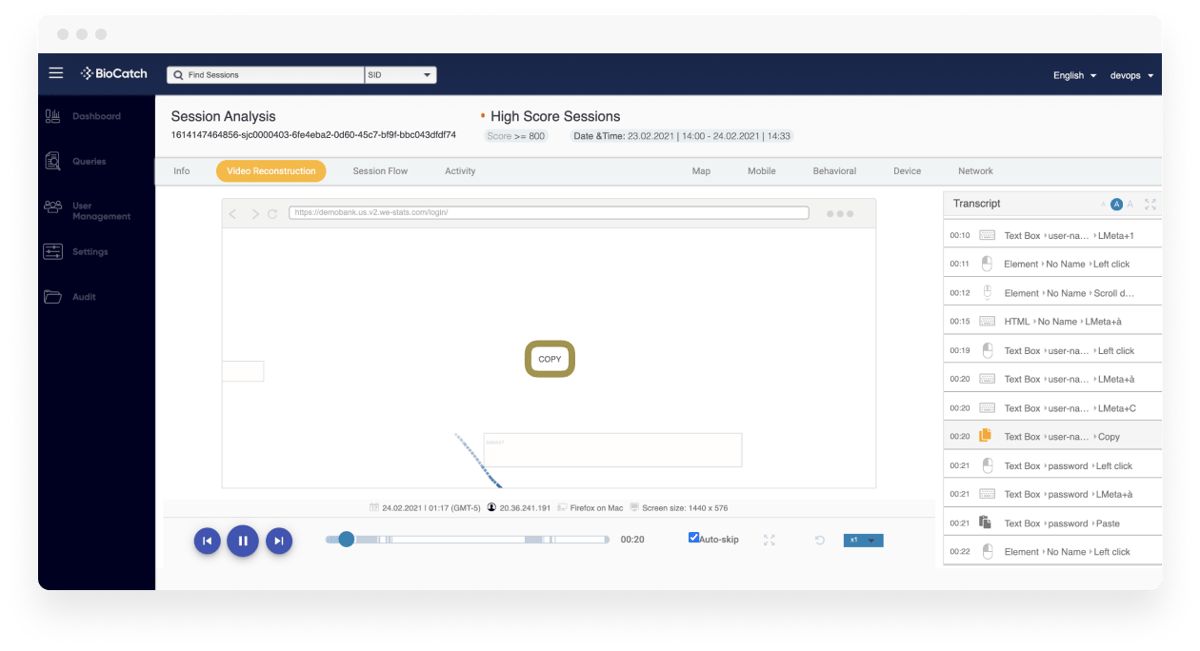Click the IP address user icon
The image size is (1200, 651).
coord(492,508)
